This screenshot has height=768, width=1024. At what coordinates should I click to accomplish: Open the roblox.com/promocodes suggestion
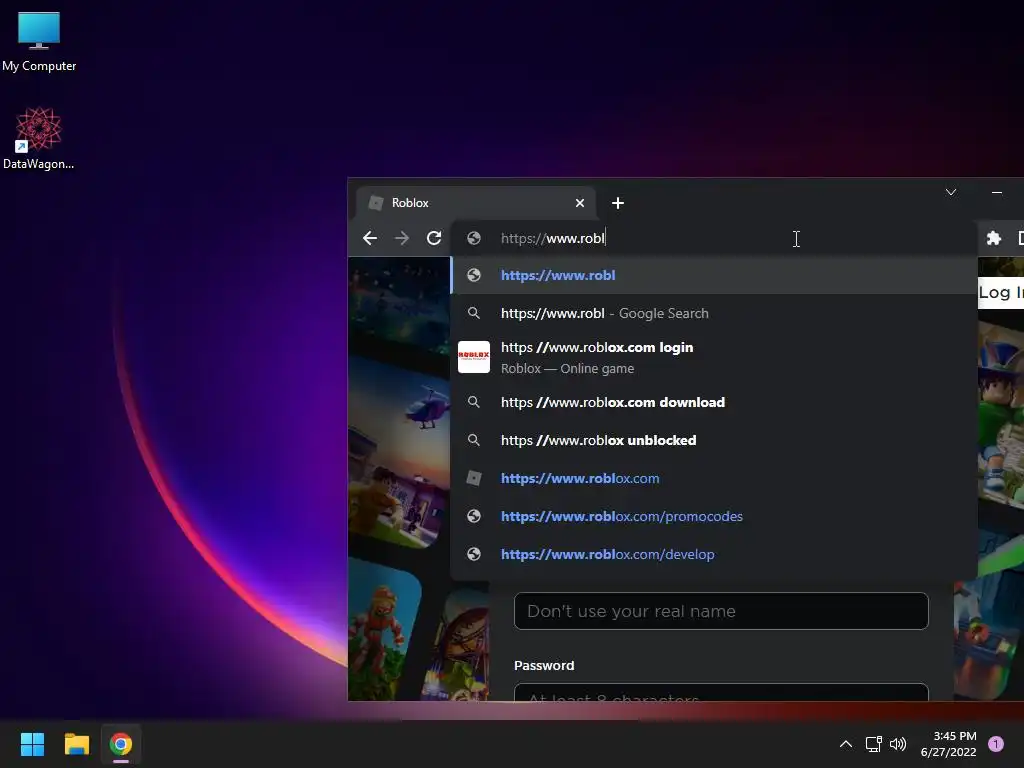tap(714, 516)
